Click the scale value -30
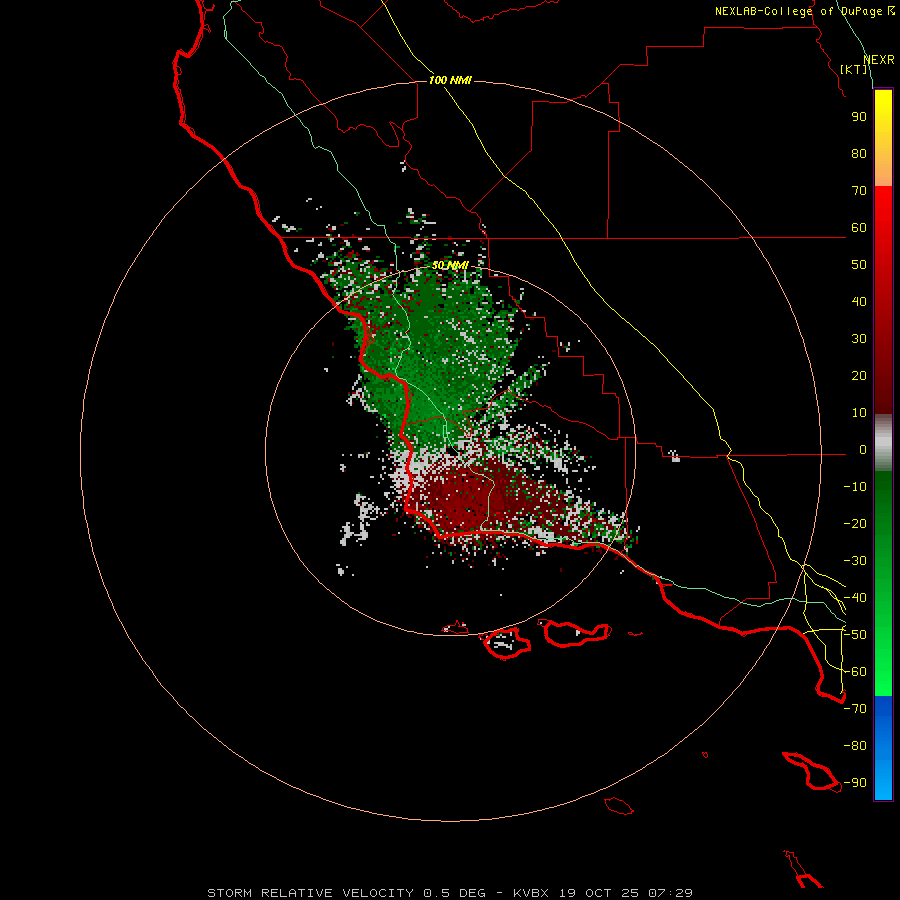The height and width of the screenshot is (900, 900). coord(855,561)
